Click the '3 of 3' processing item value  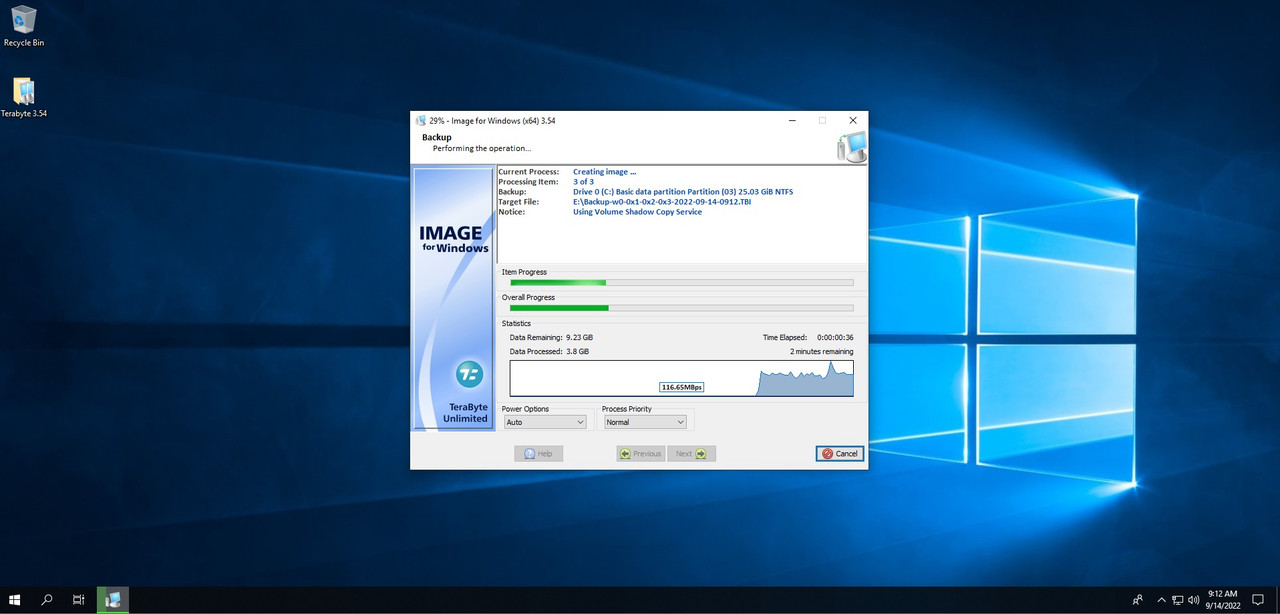point(583,182)
